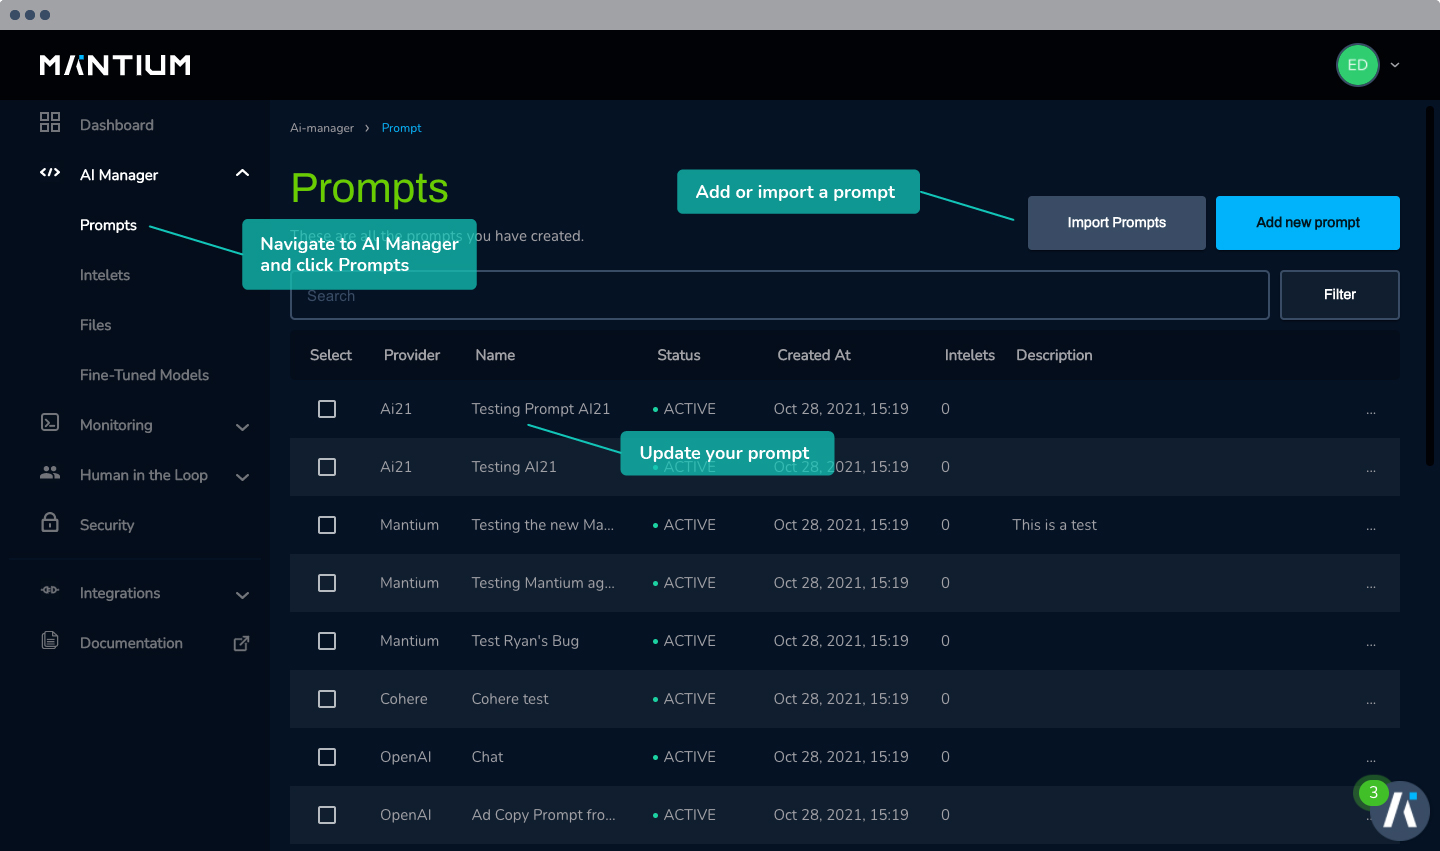1440x851 pixels.
Task: Click the Intelets column header
Action: [970, 355]
